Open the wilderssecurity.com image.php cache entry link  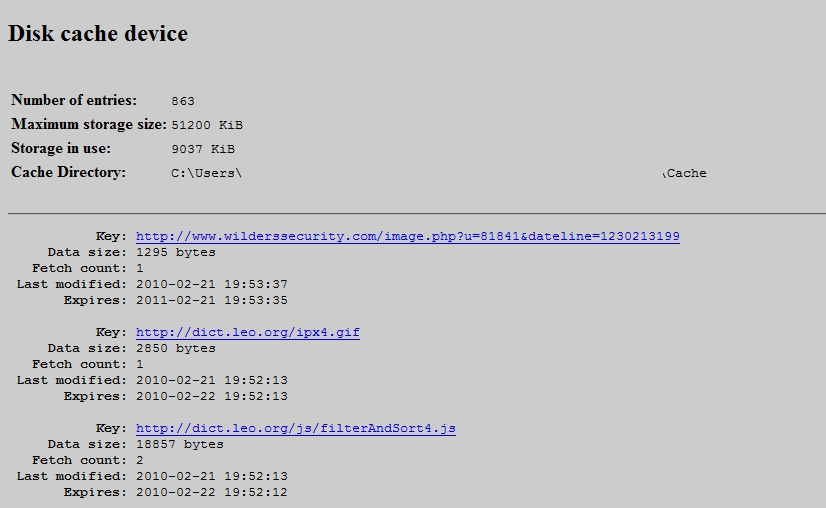click(x=407, y=236)
